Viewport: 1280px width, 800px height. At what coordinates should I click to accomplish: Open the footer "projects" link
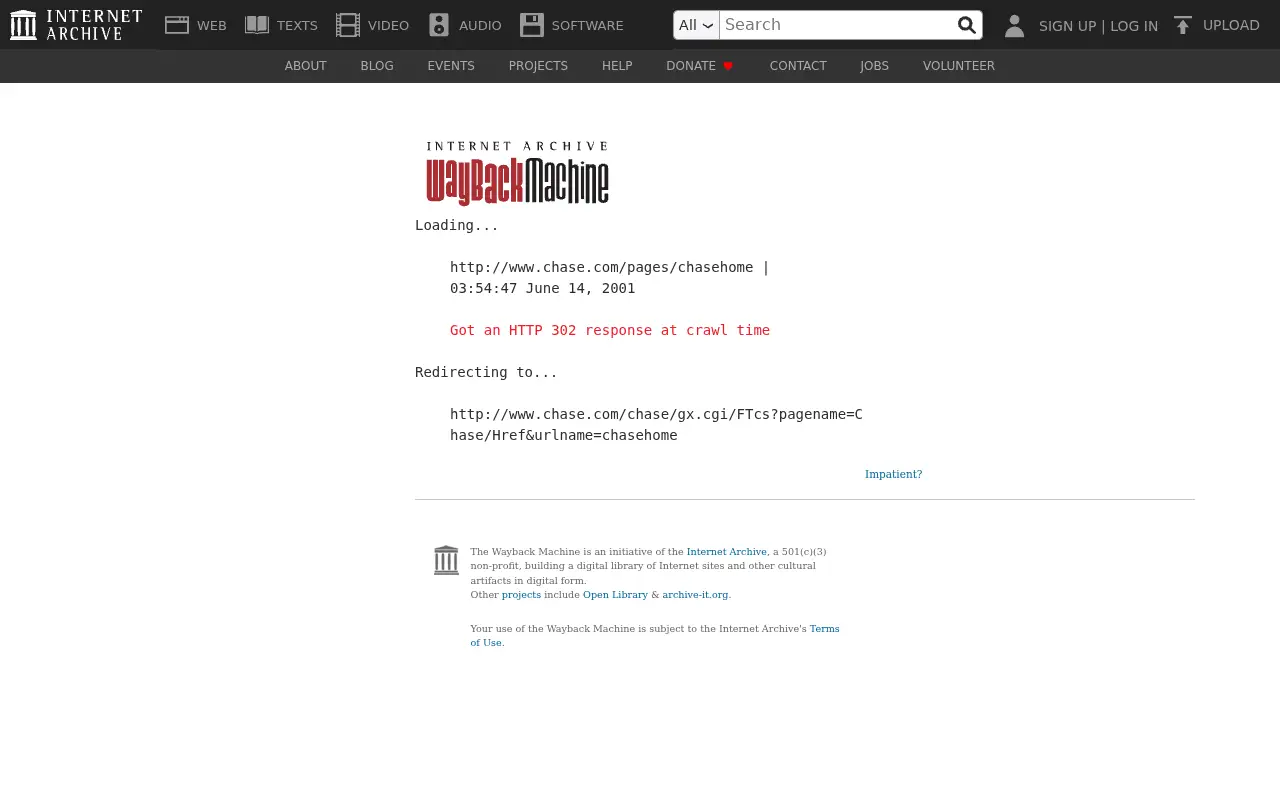pyautogui.click(x=521, y=595)
